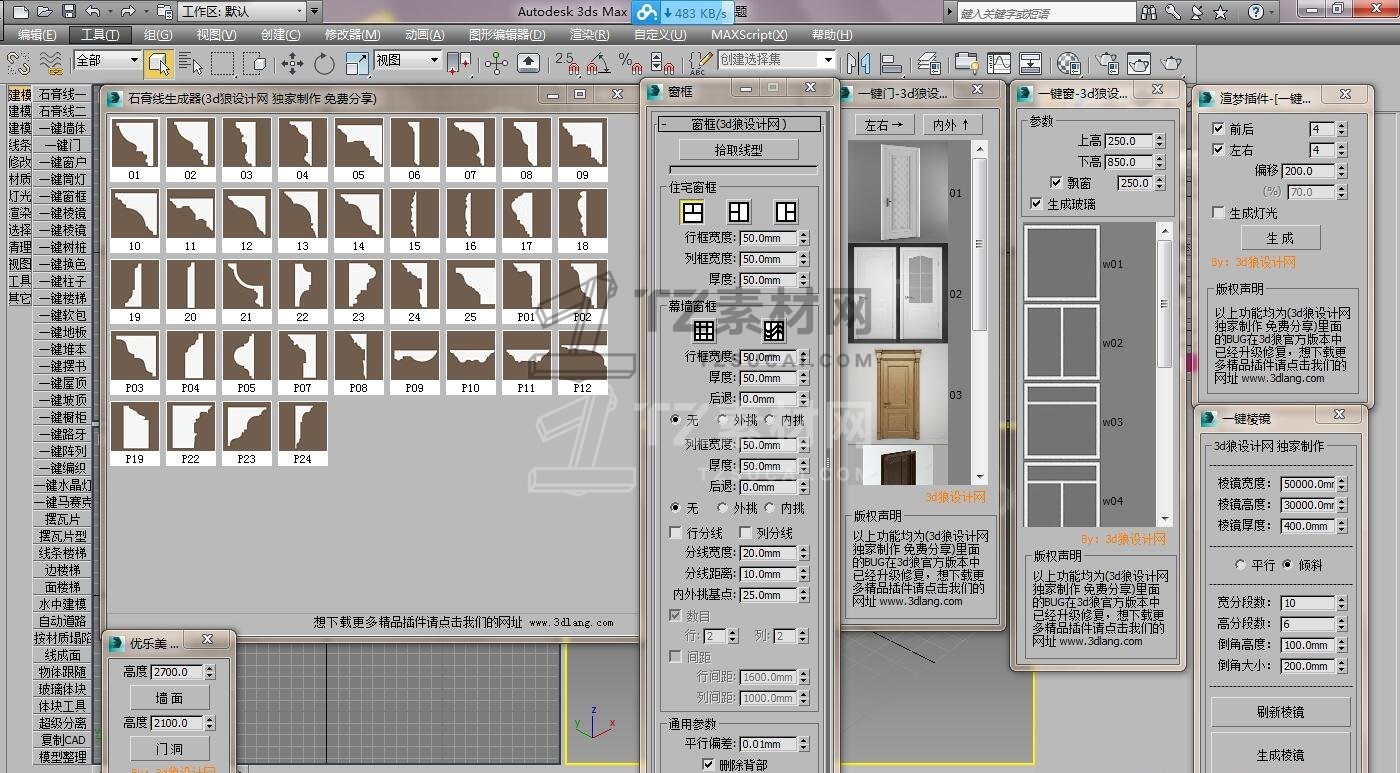The height and width of the screenshot is (773, 1400).
Task: Activate the Rotate tool icon
Action: (324, 64)
